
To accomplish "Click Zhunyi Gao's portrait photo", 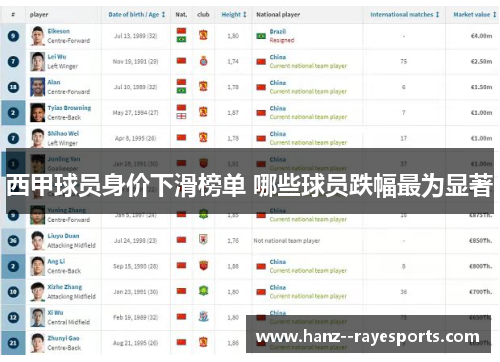I will click(x=37, y=343).
